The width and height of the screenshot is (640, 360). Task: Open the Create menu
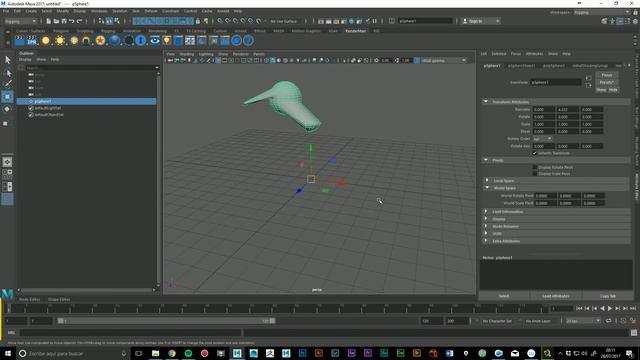pos(31,11)
